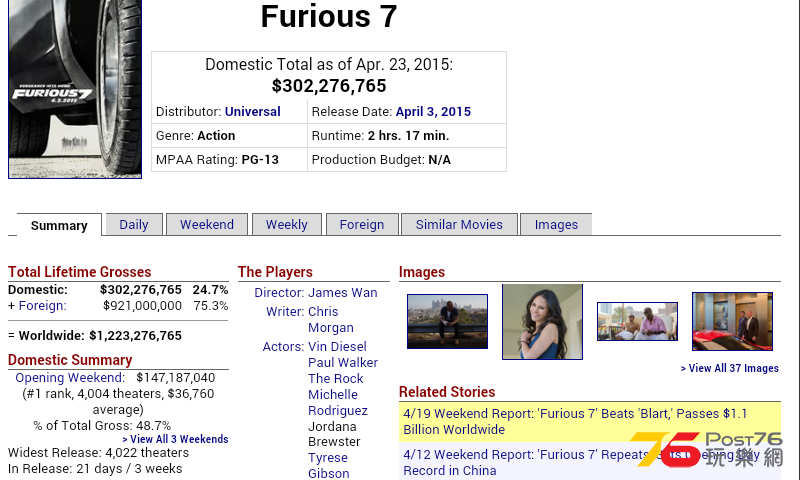Go to the Images tab
This screenshot has width=800, height=480.
click(x=556, y=225)
